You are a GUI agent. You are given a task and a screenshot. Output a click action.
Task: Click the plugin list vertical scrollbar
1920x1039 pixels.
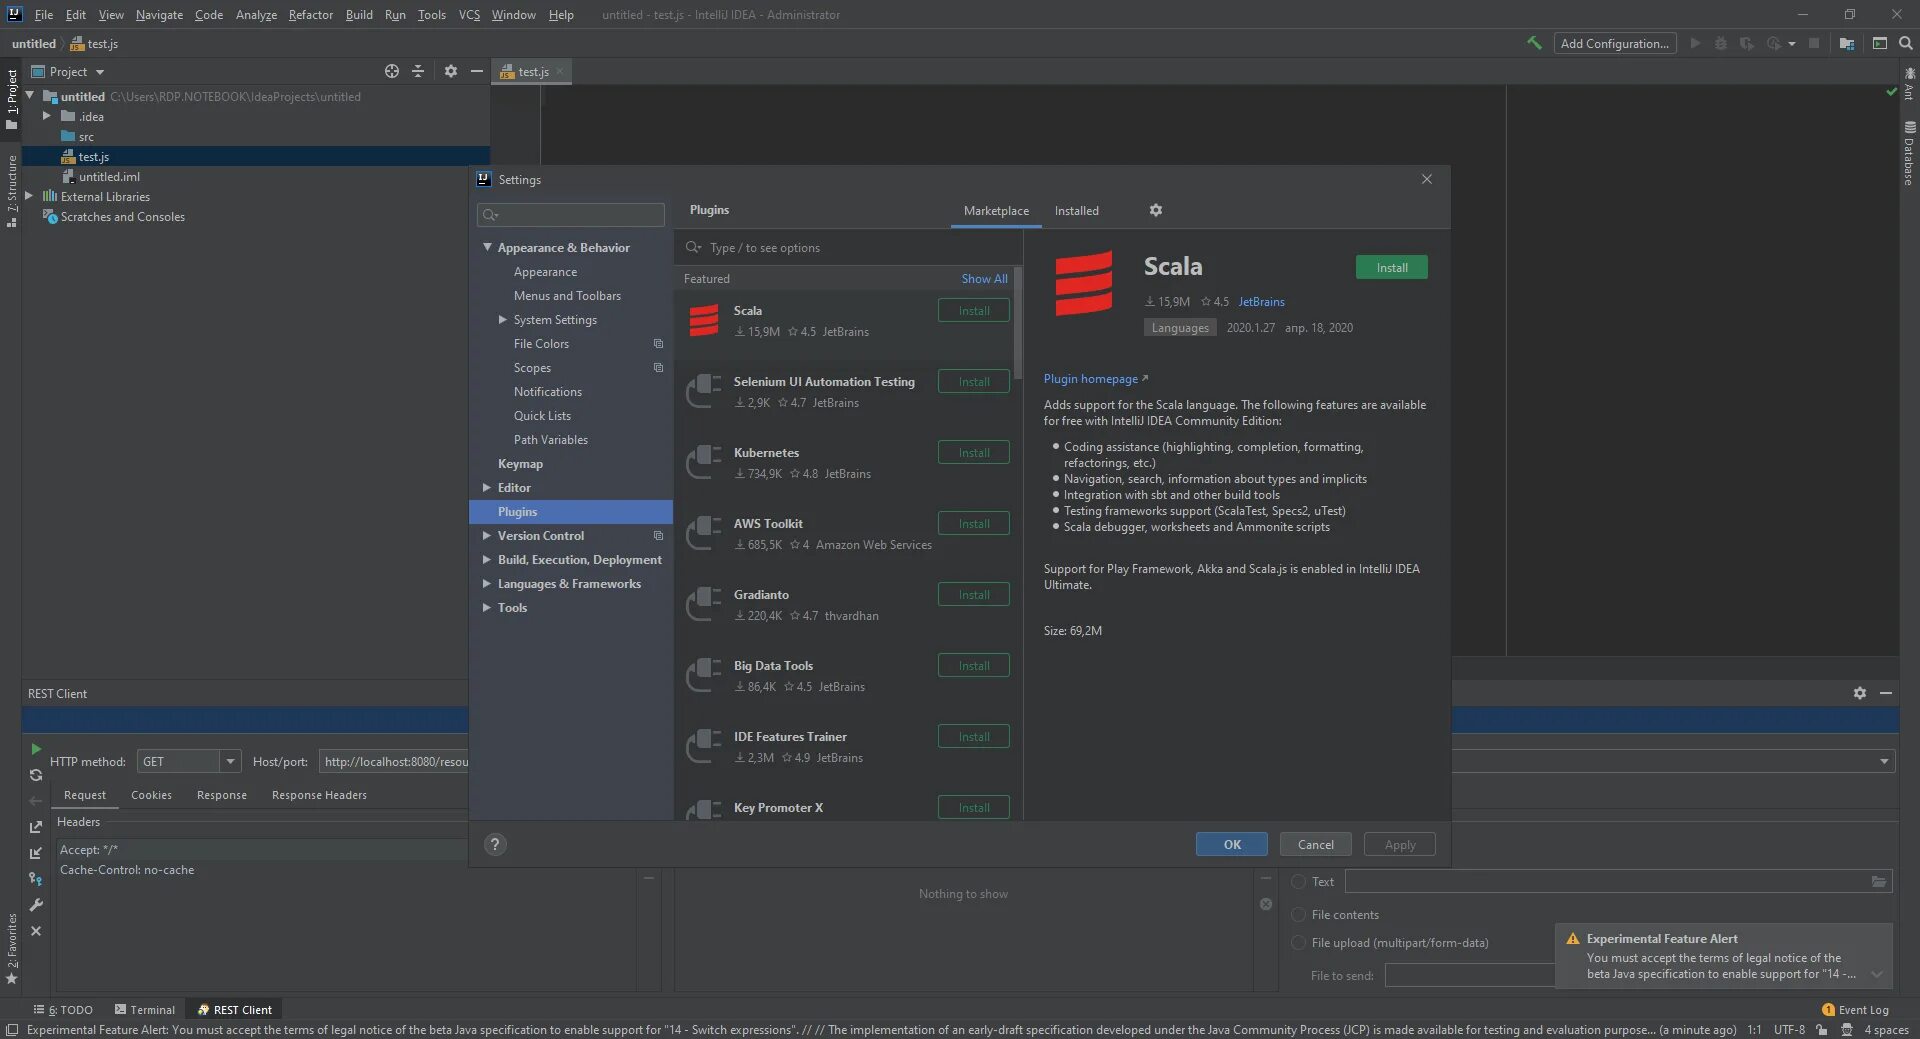(1018, 323)
